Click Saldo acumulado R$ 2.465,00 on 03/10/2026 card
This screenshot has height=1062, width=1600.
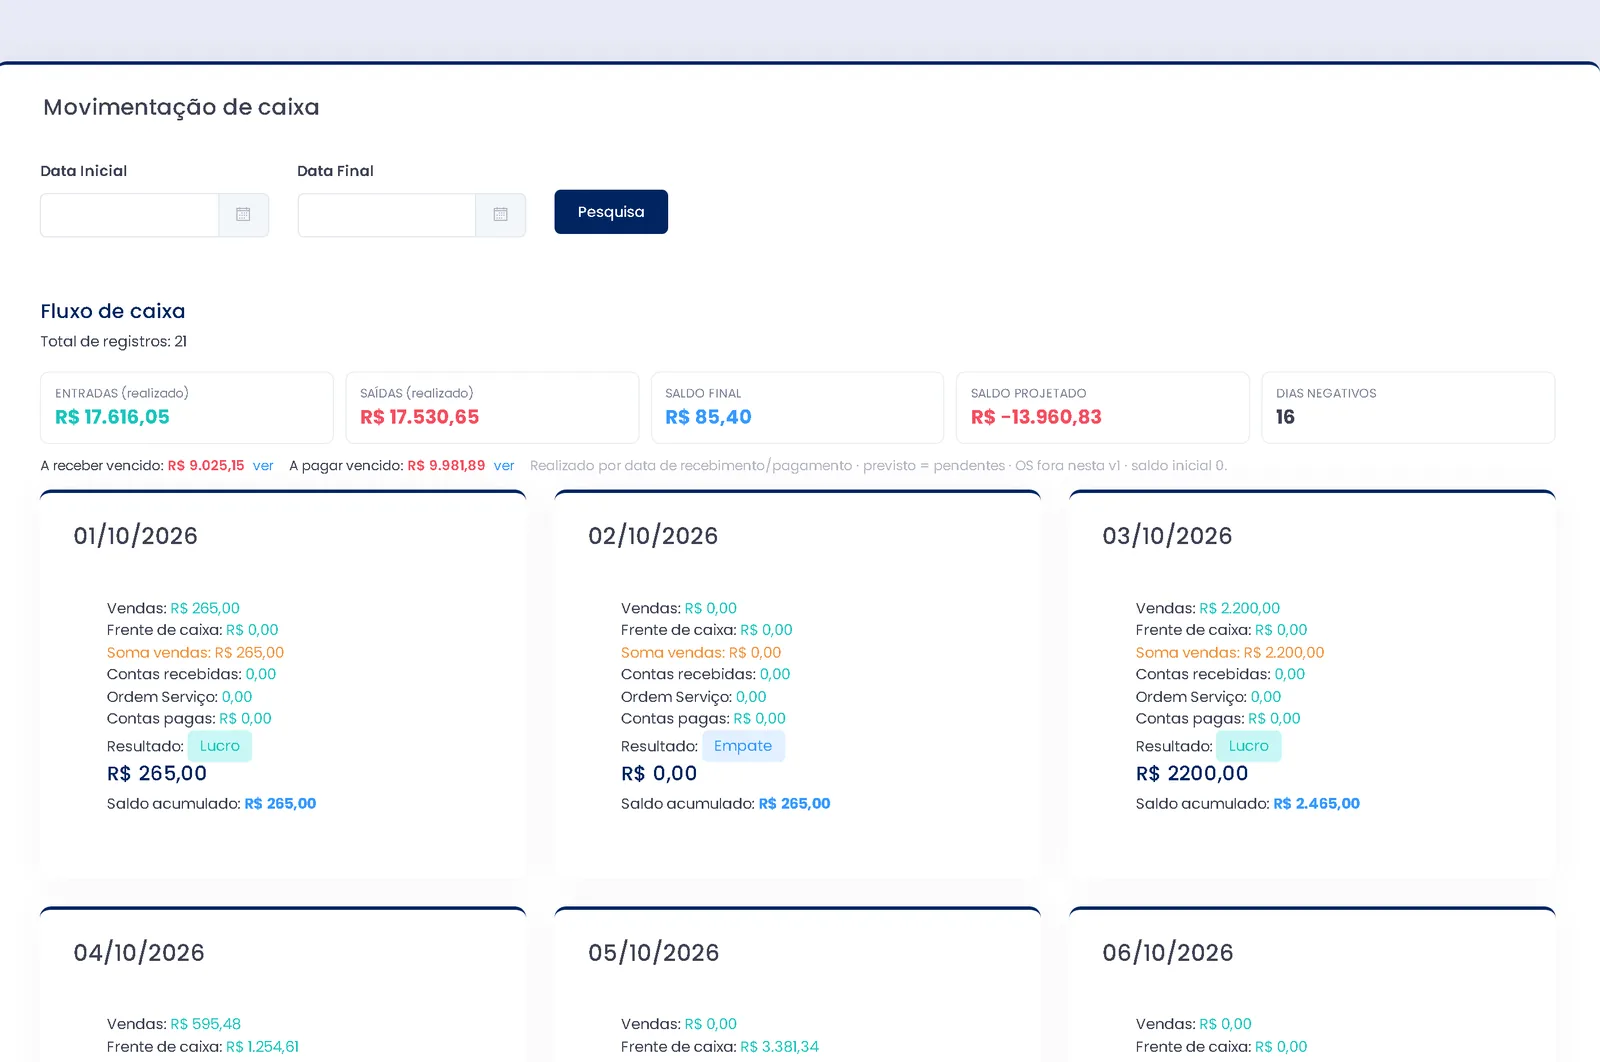pos(1248,804)
